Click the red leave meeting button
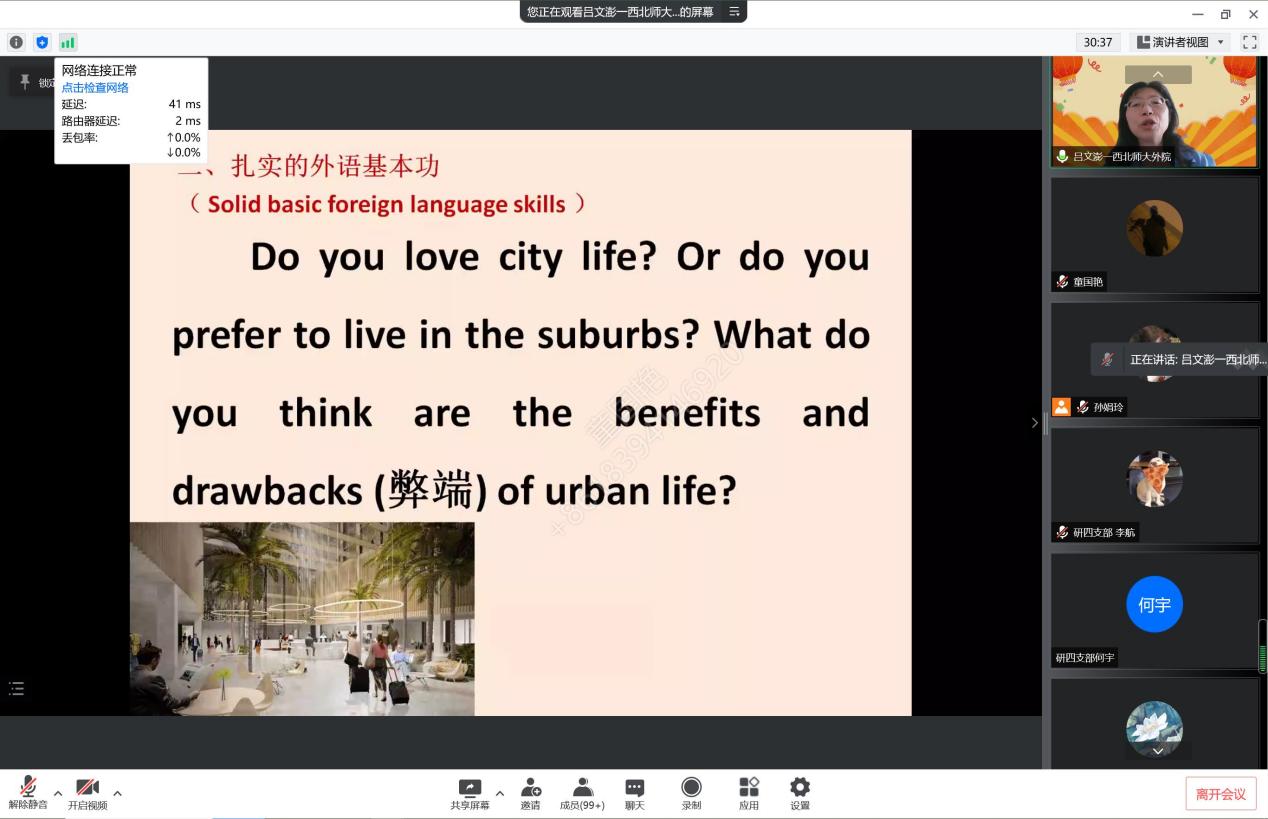Screen dimensions: 1268x819 1220,794
